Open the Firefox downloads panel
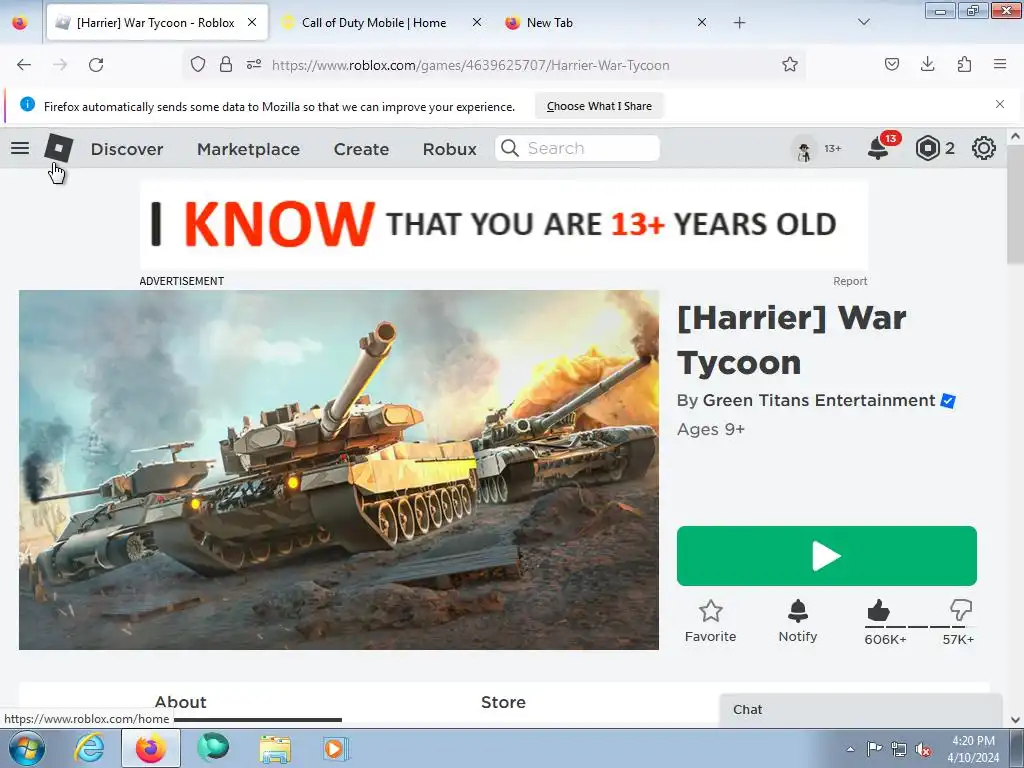1024x768 pixels. click(927, 64)
